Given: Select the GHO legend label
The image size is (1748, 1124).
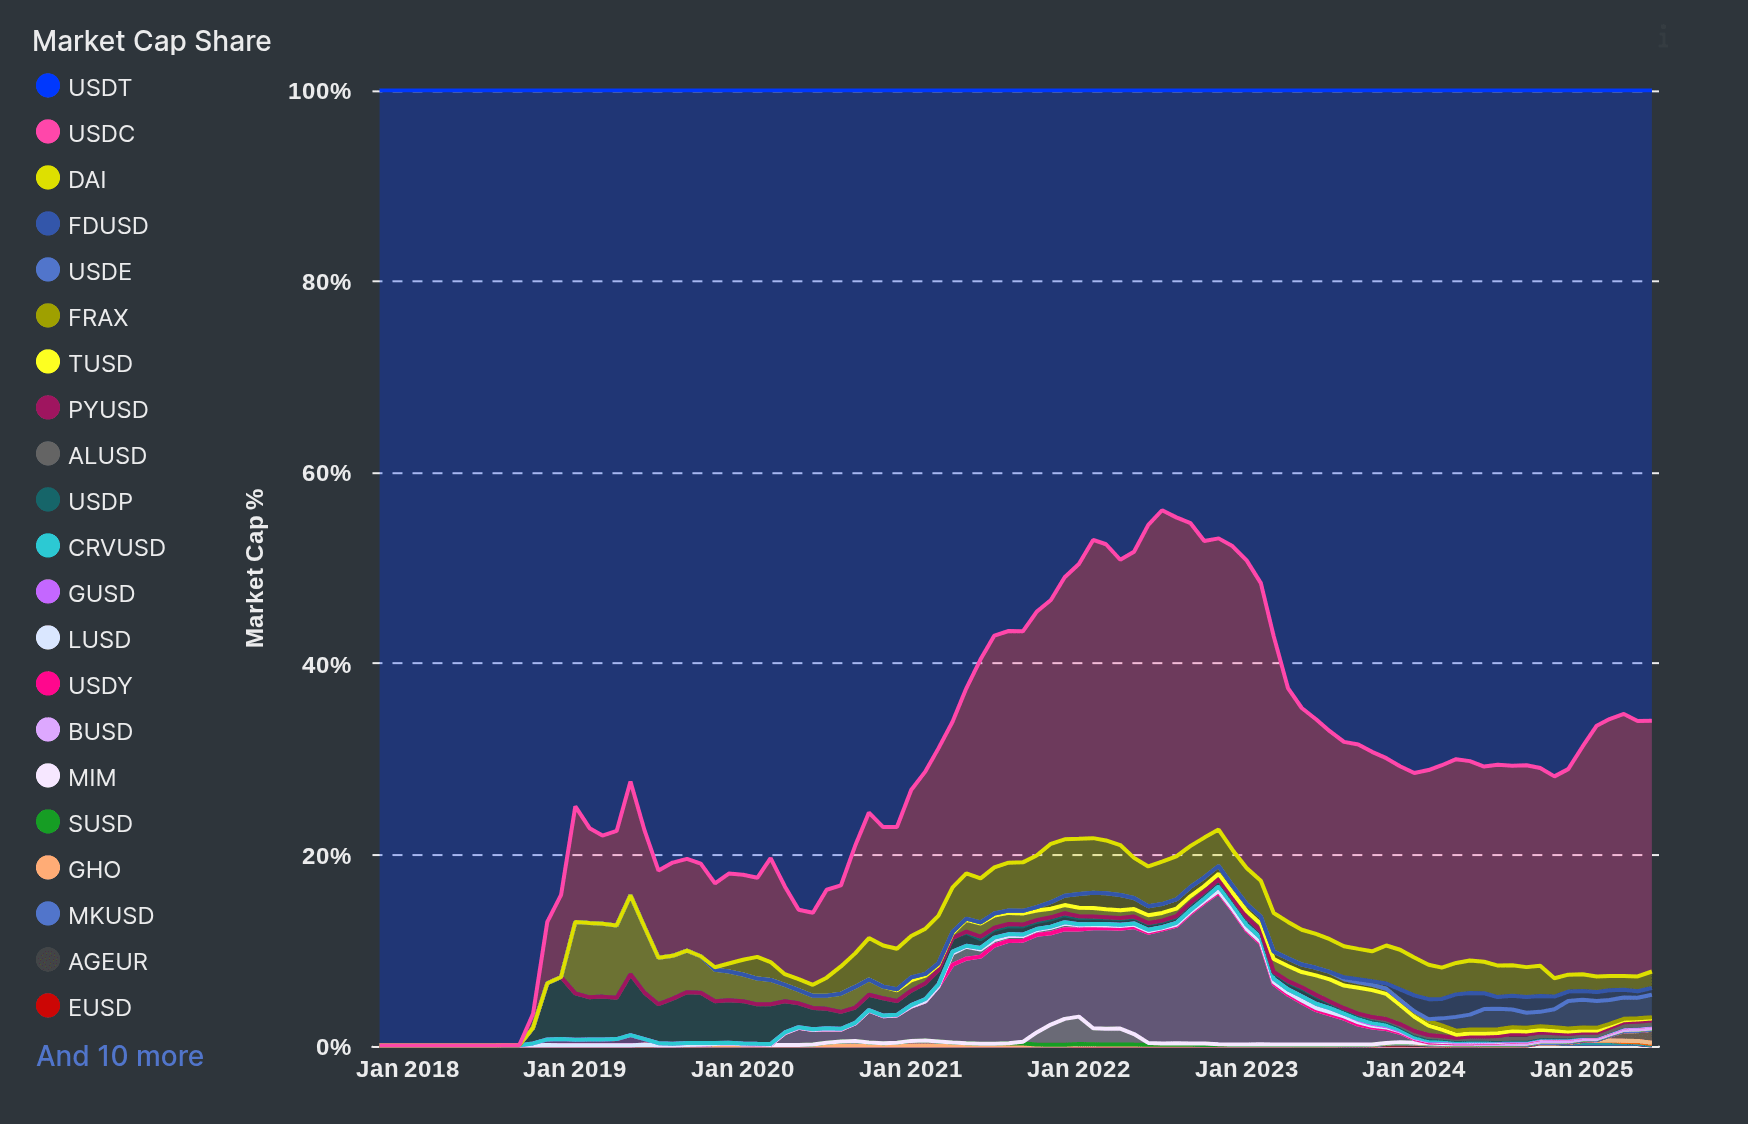Looking at the screenshot, I should (x=94, y=869).
